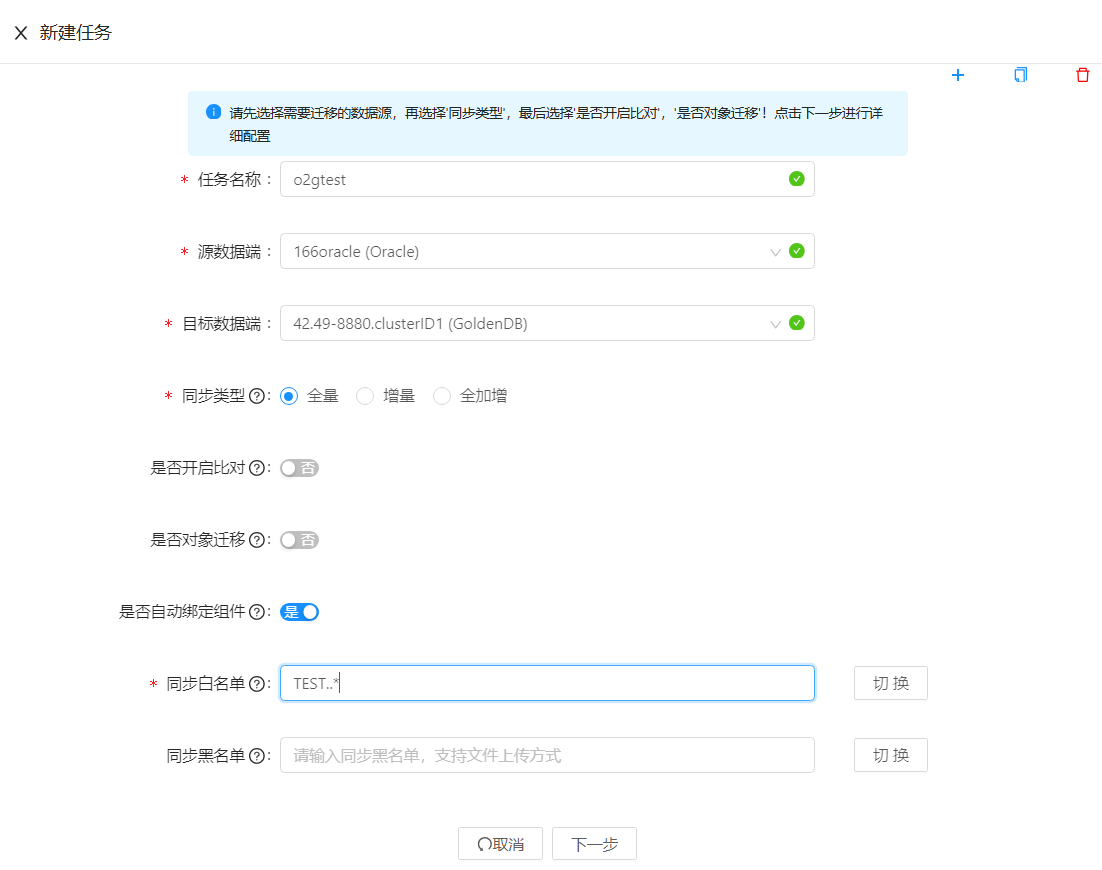Click help icon next to 是否开启比对
The height and width of the screenshot is (870, 1102).
257,468
